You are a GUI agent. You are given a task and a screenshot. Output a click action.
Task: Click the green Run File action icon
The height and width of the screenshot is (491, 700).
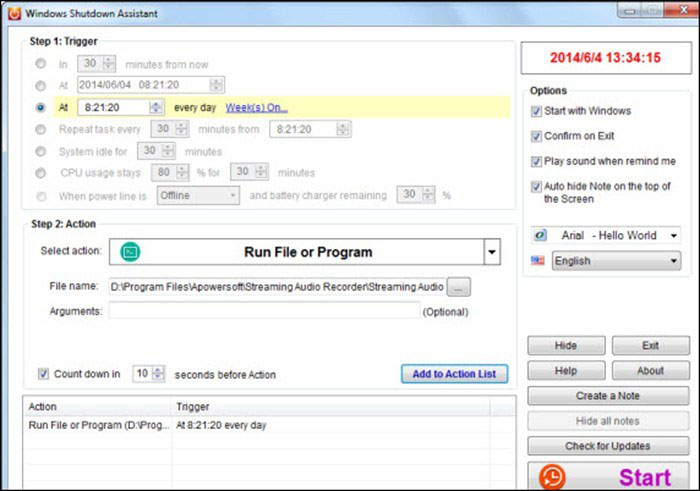130,252
